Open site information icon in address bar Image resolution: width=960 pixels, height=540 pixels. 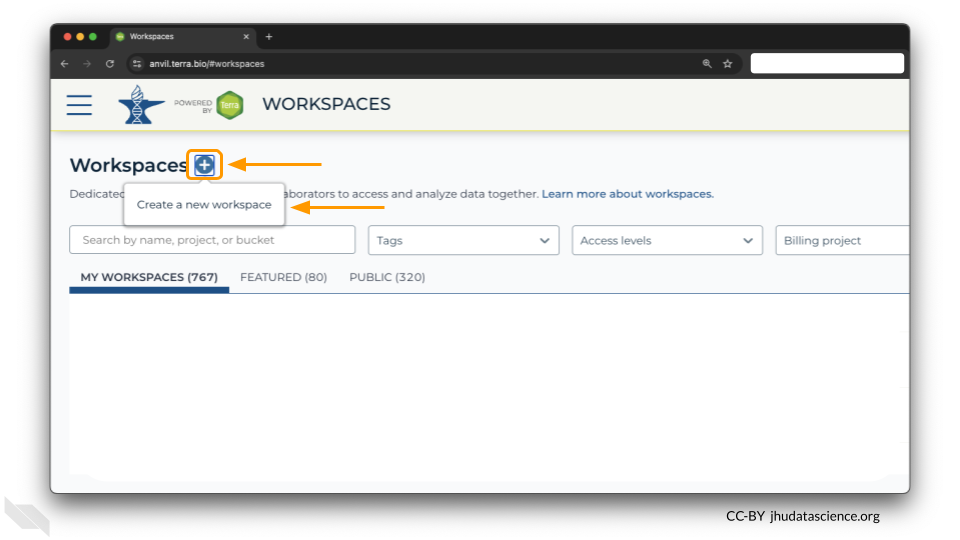pyautogui.click(x=137, y=64)
